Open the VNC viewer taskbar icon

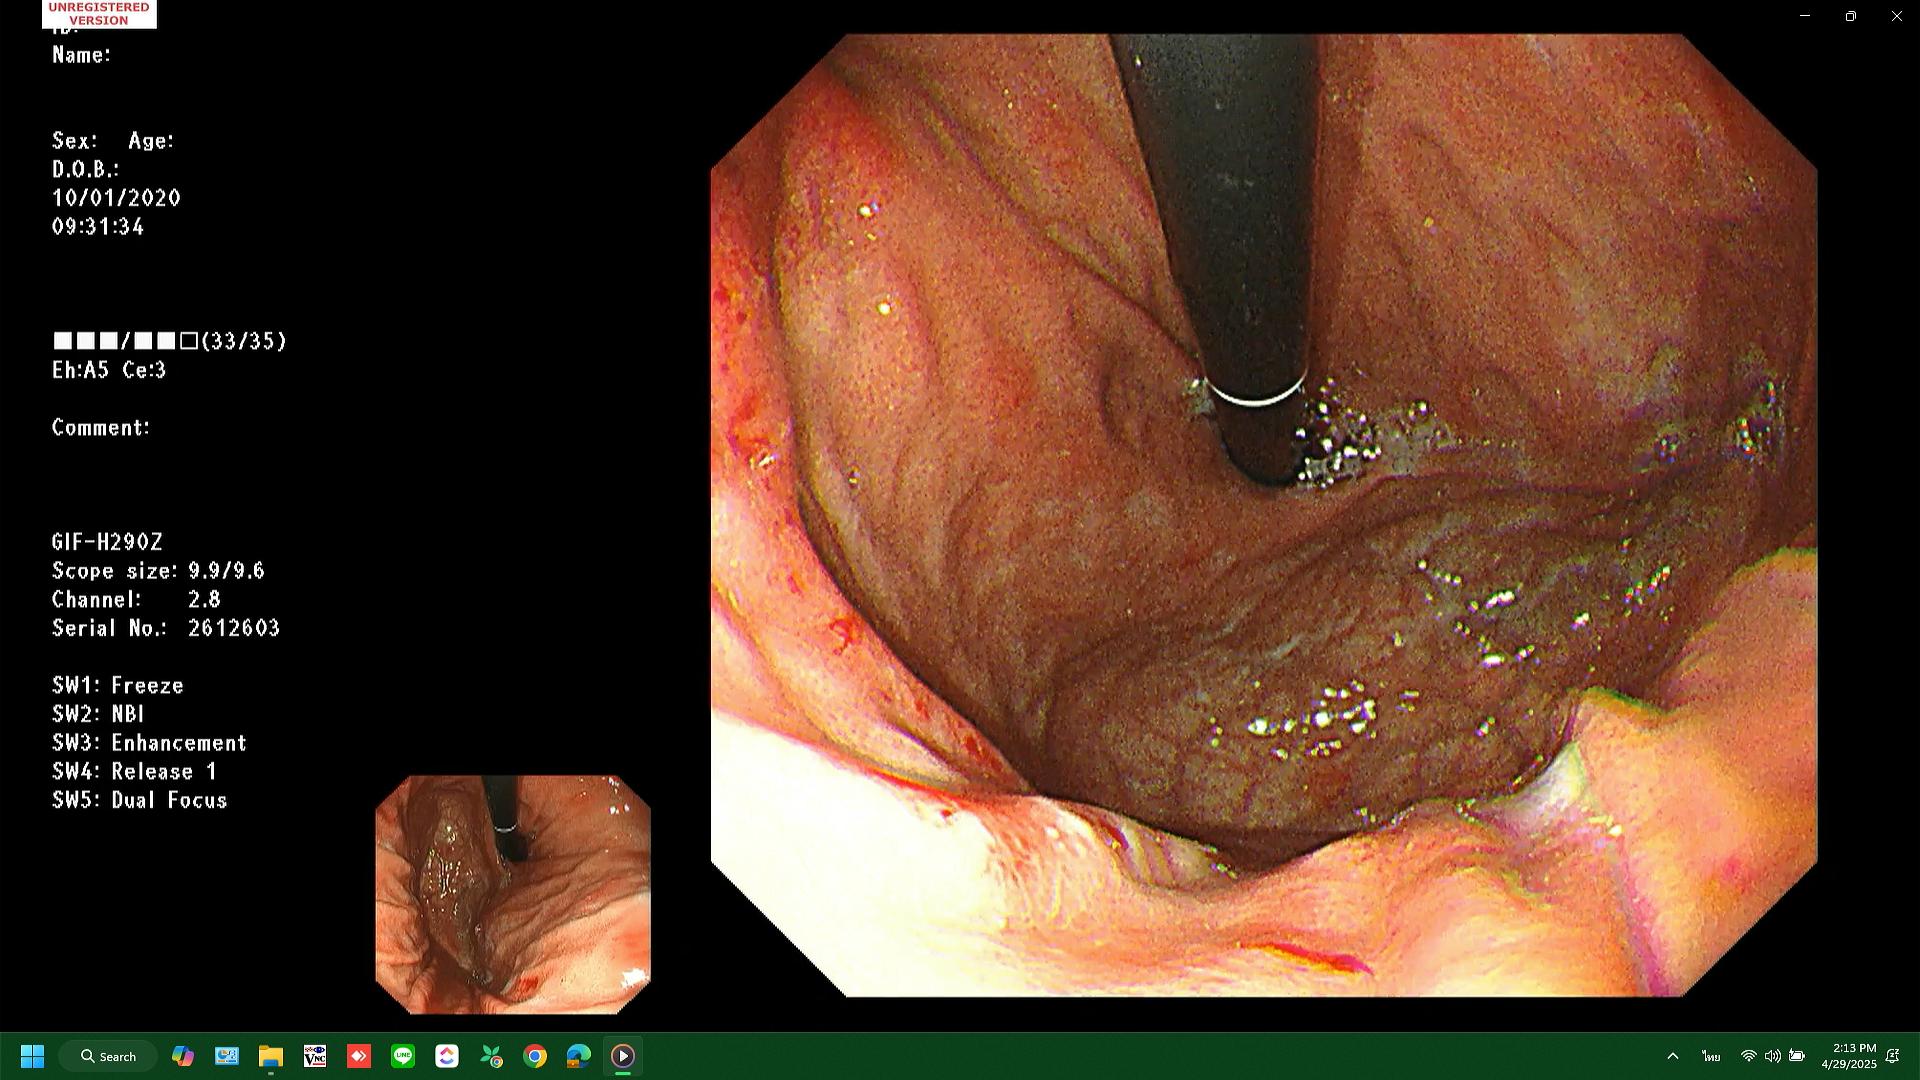click(315, 1056)
